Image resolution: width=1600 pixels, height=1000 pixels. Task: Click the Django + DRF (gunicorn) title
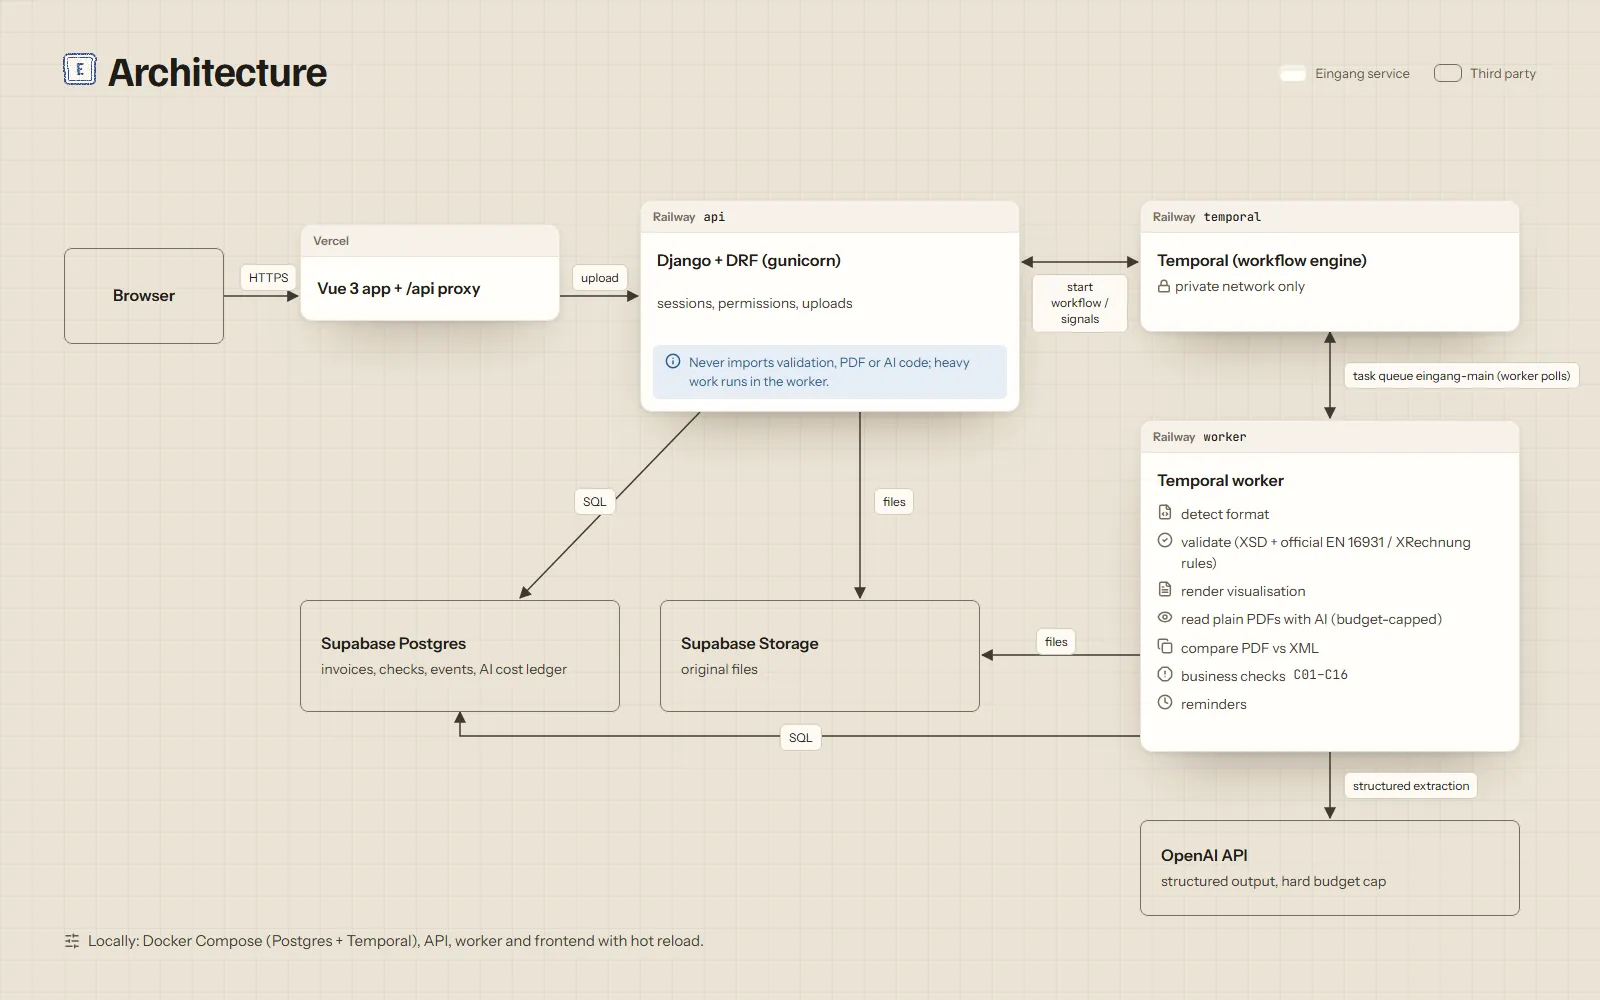[x=749, y=260]
